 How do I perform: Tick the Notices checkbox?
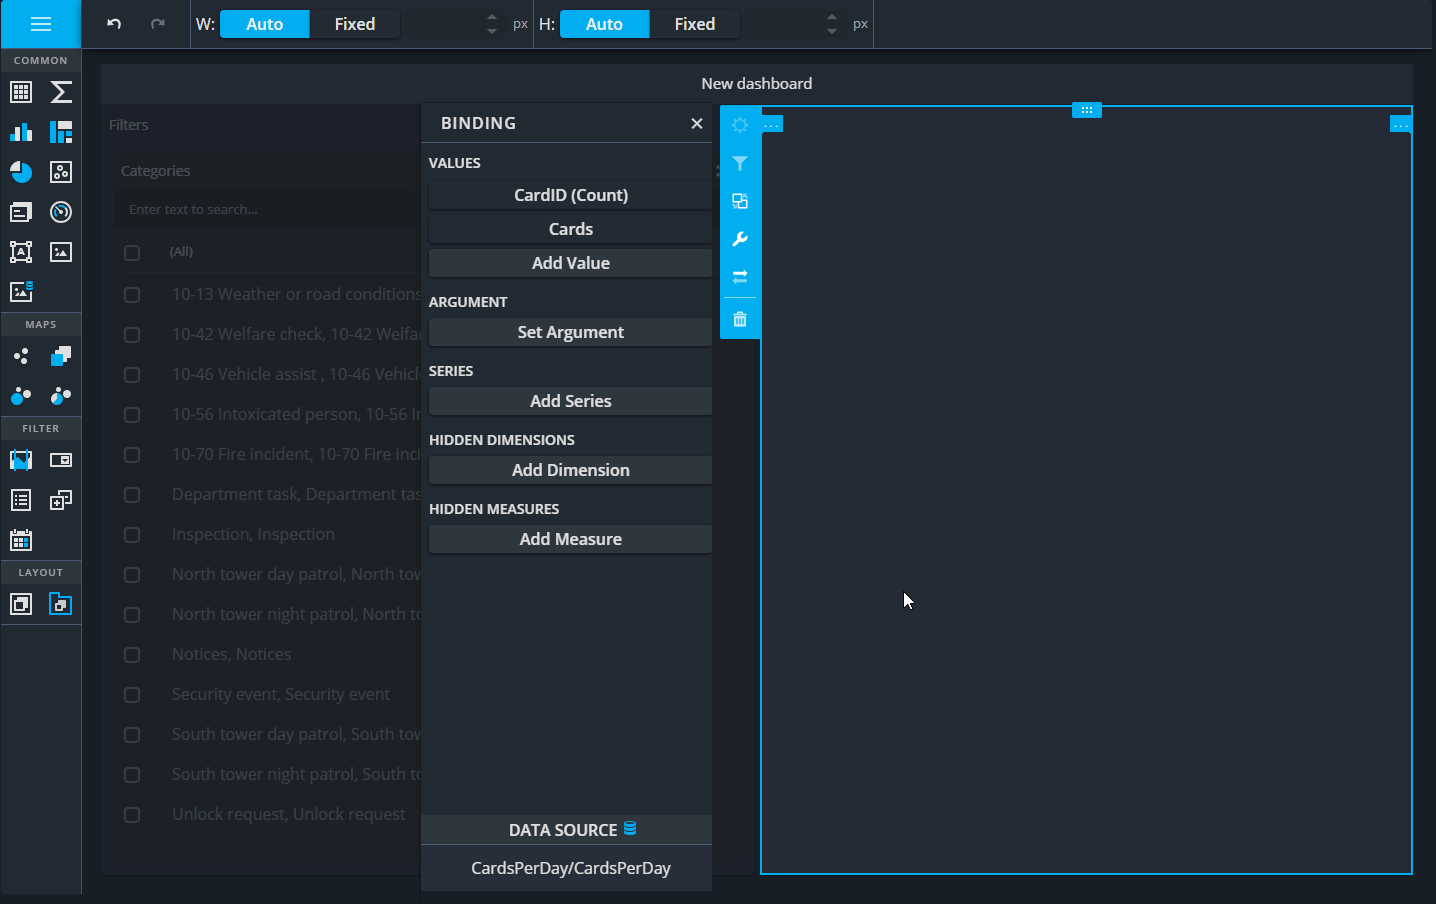(x=132, y=655)
